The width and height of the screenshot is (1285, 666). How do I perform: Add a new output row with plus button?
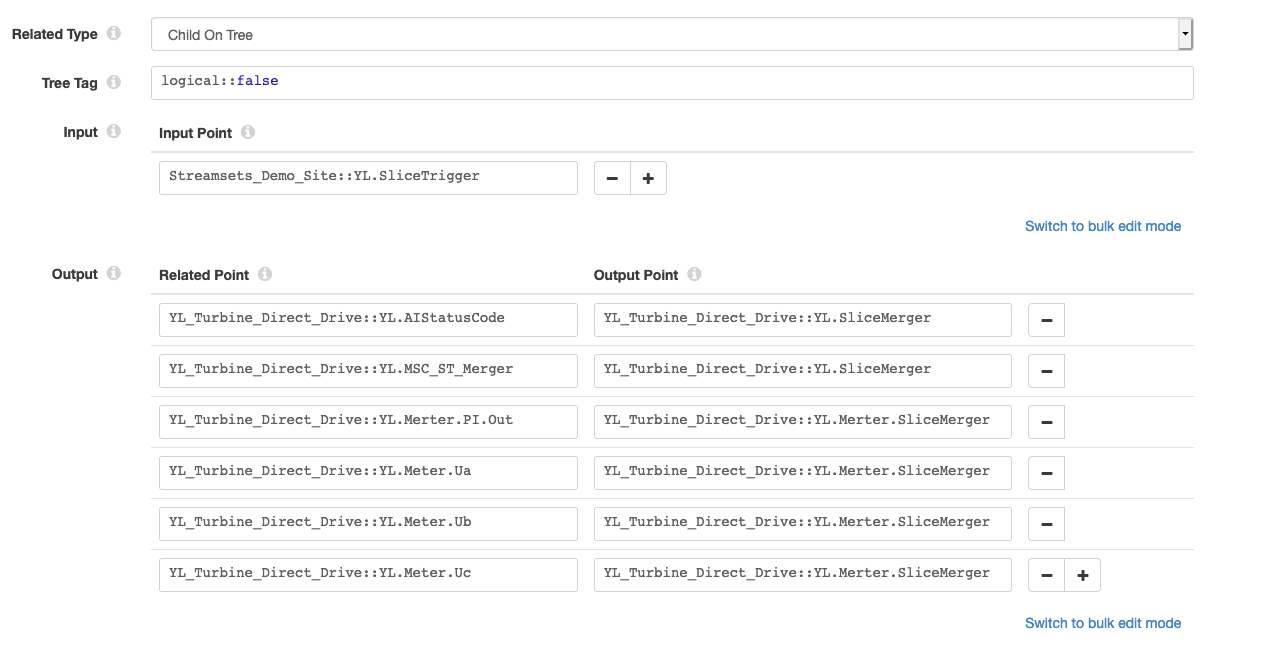pyautogui.click(x=1082, y=574)
